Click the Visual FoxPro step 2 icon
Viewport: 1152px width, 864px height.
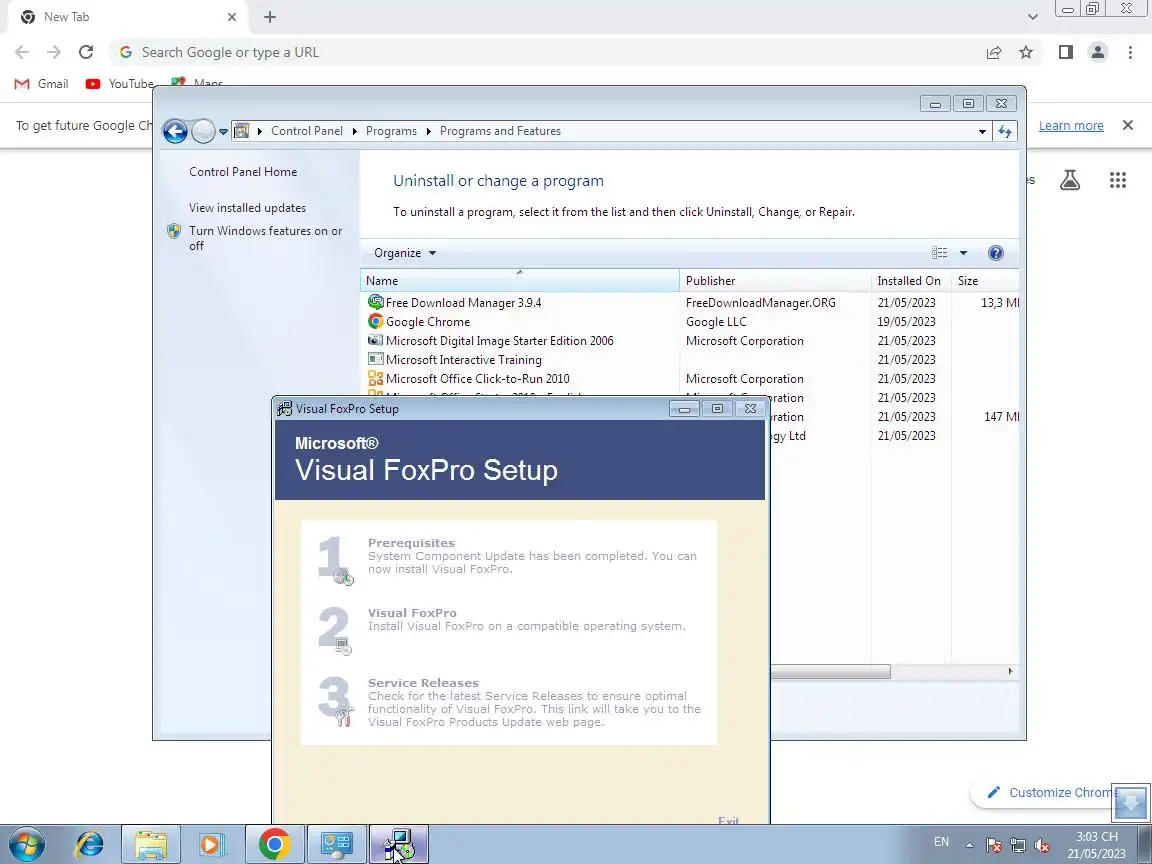(x=334, y=630)
